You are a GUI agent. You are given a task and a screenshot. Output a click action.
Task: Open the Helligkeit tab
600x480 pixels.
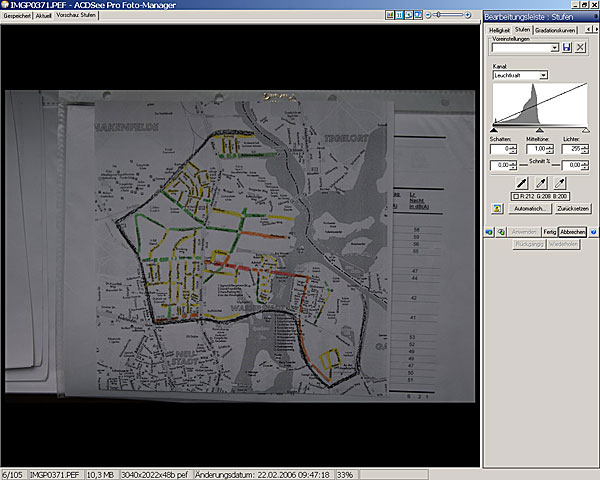[x=499, y=31]
